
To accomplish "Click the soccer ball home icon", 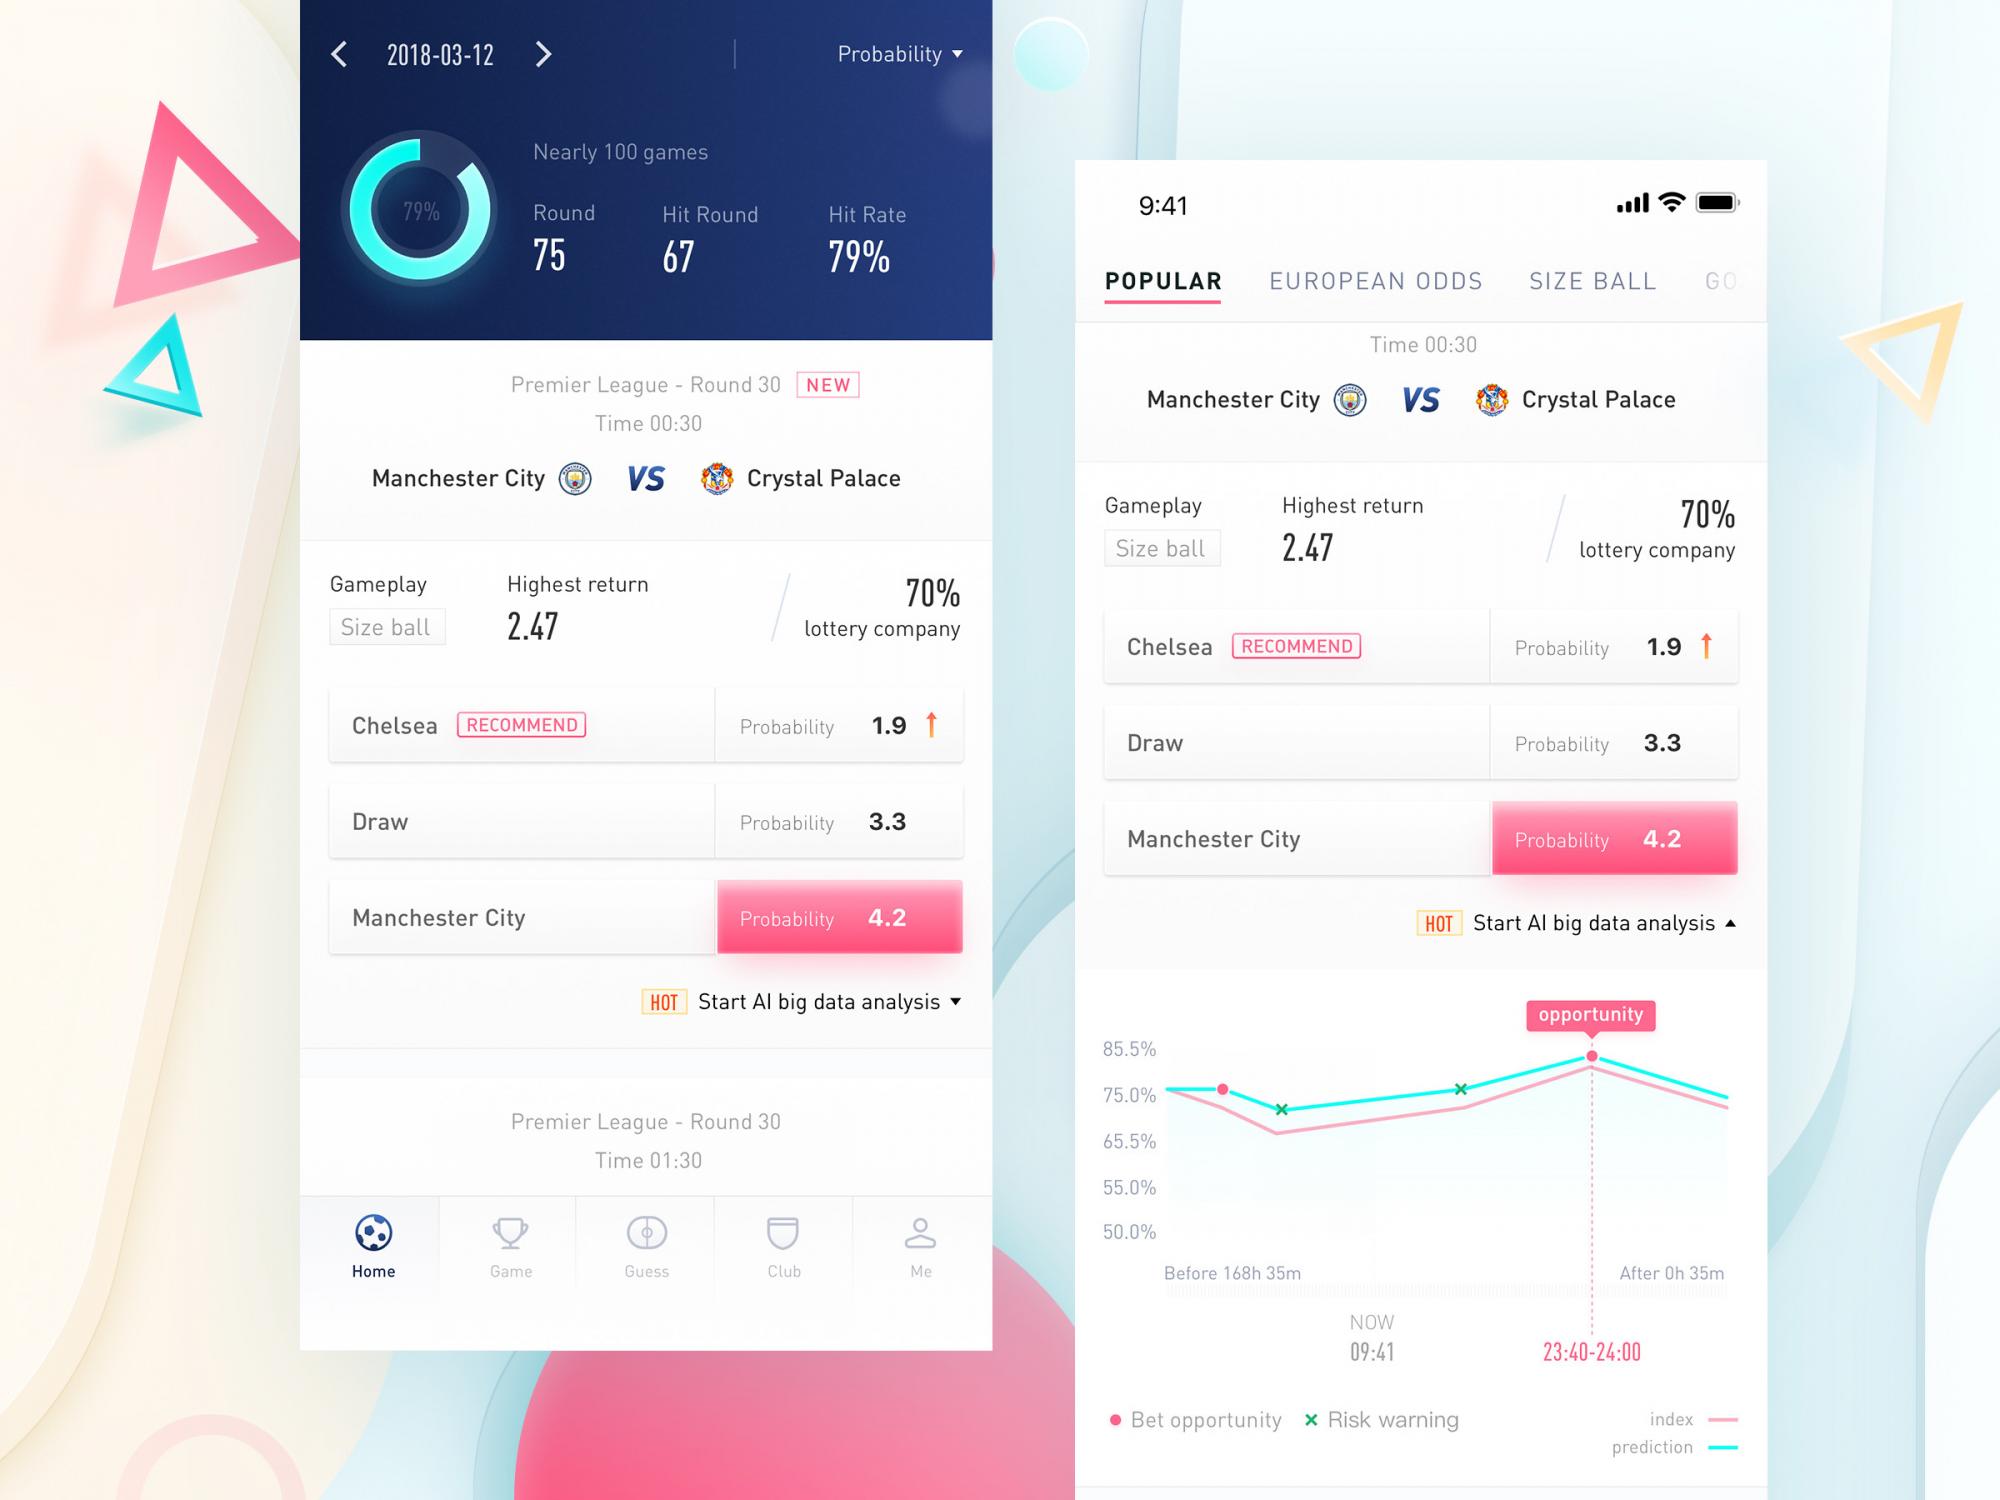I will coord(375,1235).
